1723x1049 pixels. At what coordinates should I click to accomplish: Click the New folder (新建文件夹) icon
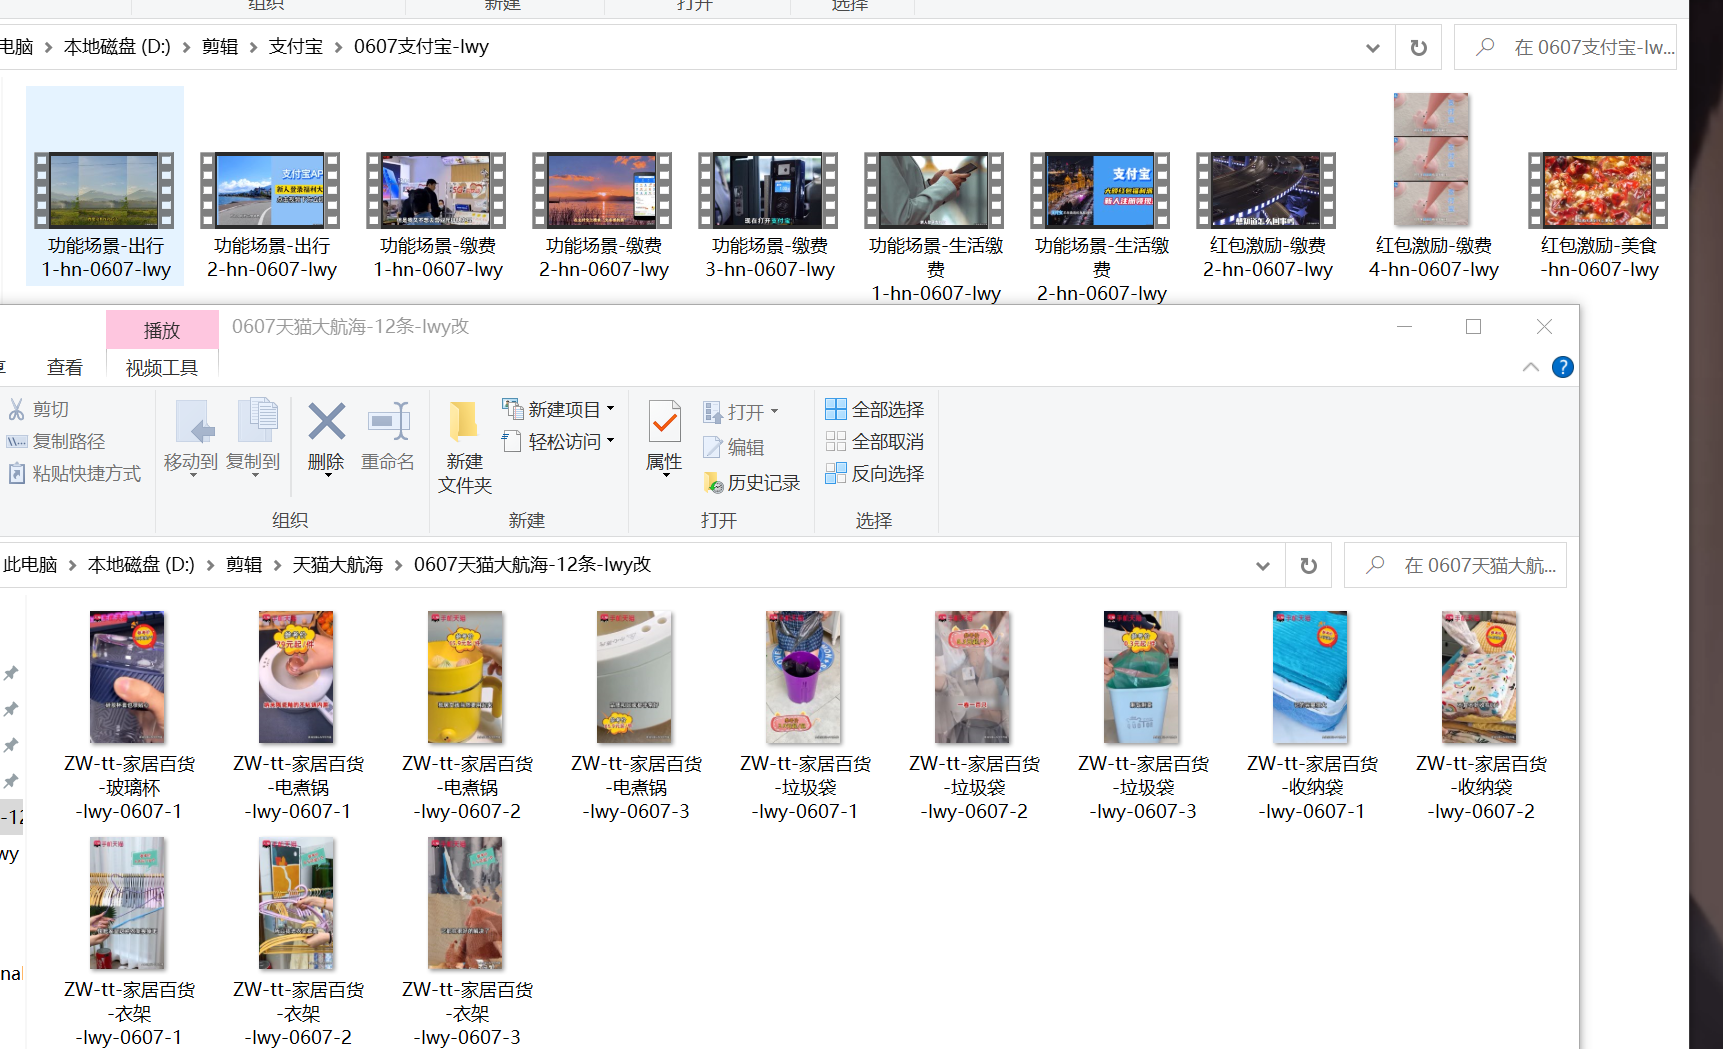point(463,421)
